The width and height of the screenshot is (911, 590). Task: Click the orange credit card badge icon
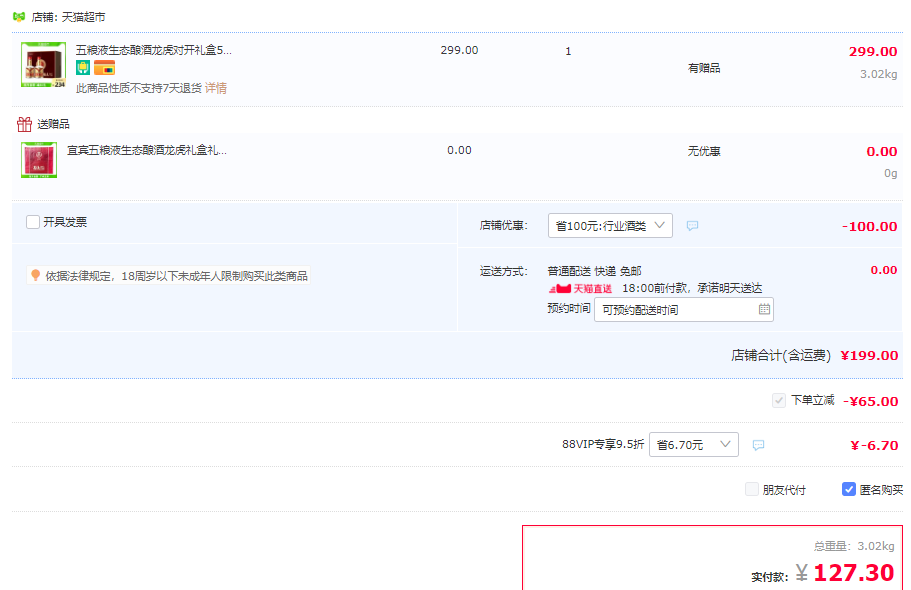point(105,68)
